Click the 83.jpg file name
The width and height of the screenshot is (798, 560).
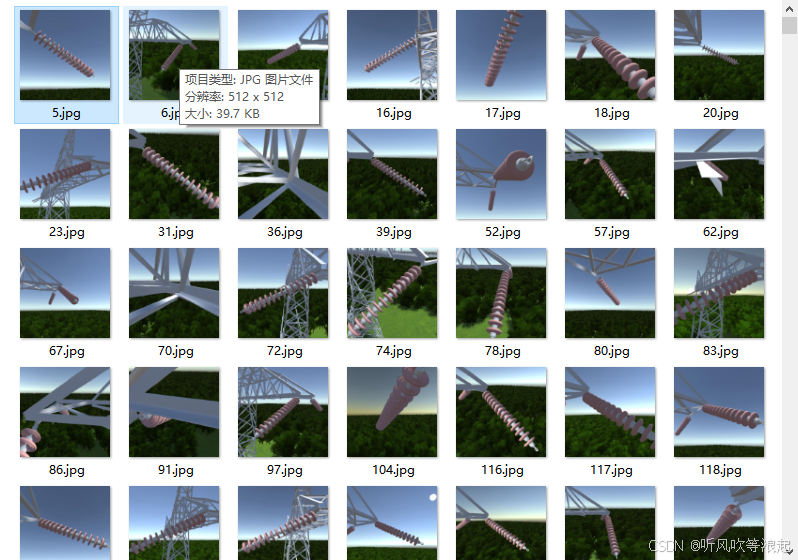pyautogui.click(x=721, y=351)
